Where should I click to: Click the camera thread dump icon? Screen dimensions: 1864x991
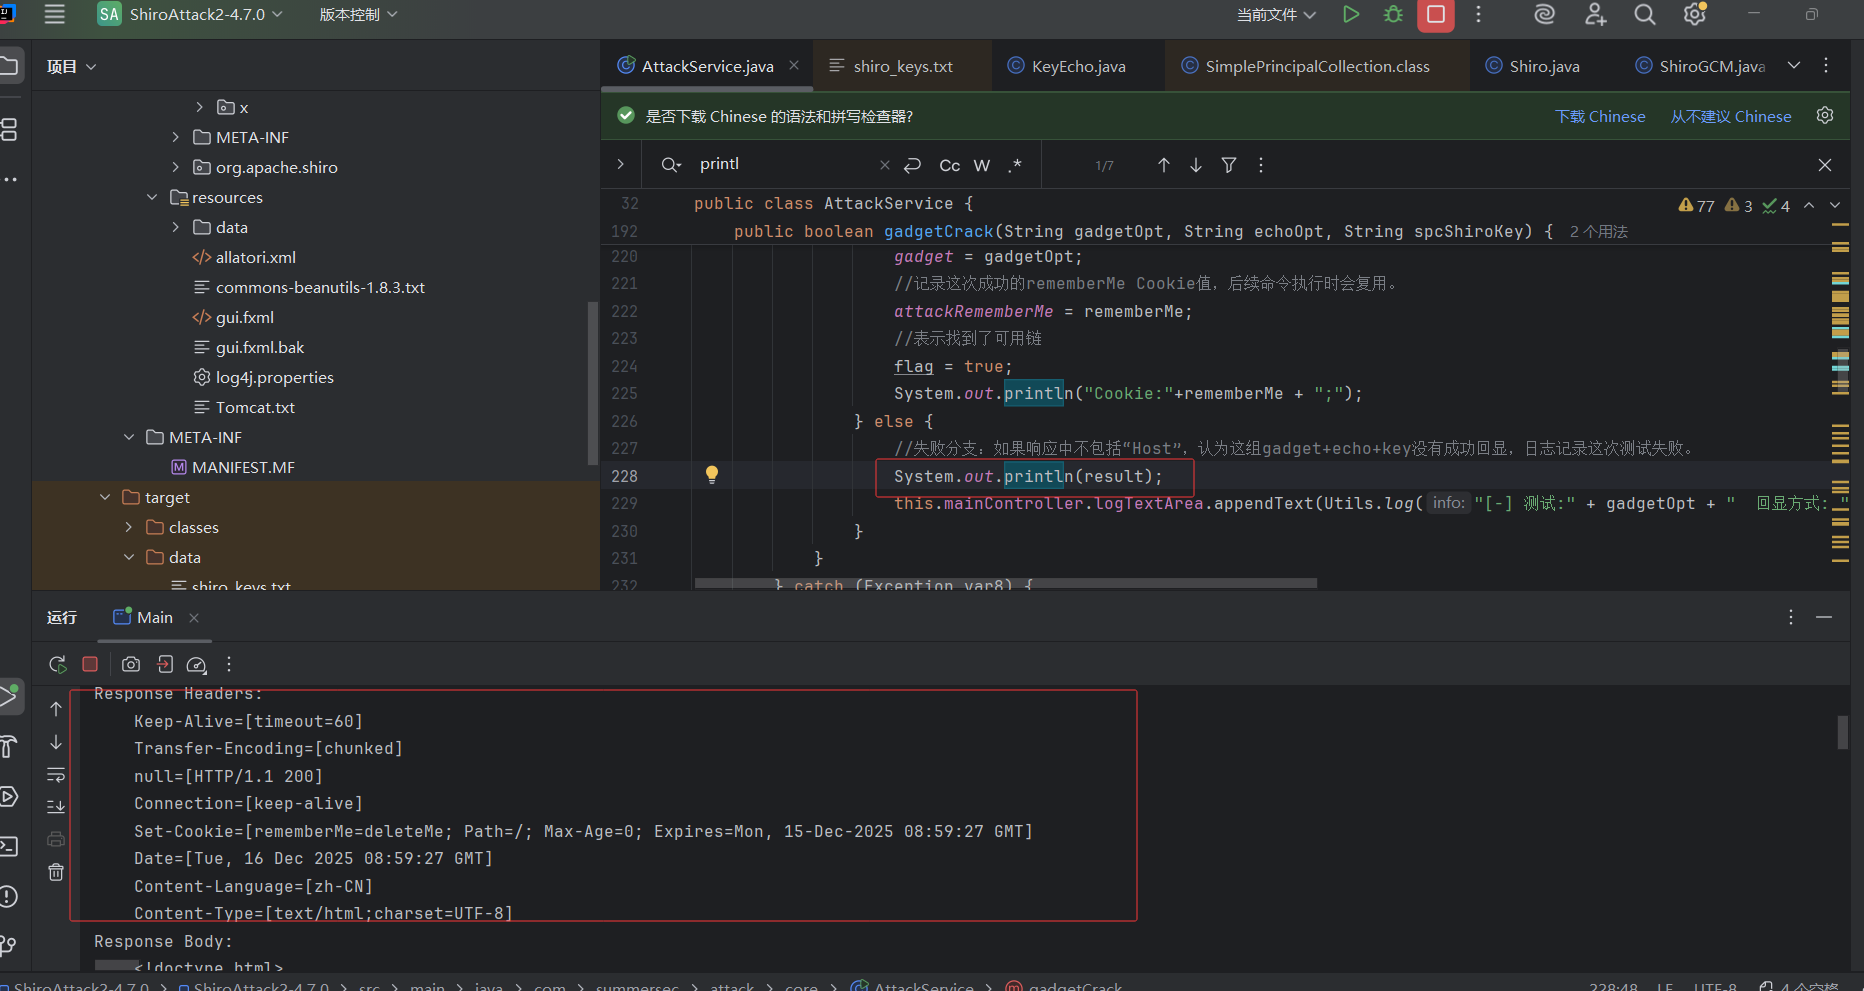pos(131,664)
